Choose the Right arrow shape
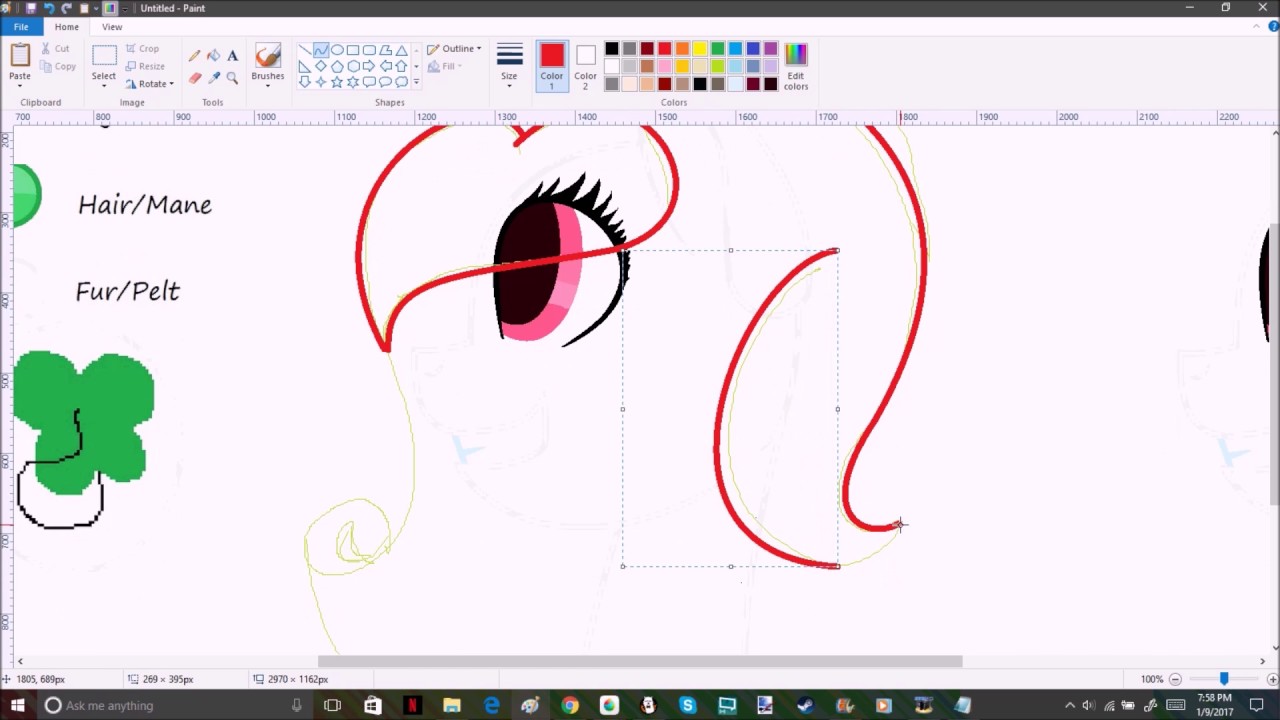 click(x=369, y=66)
